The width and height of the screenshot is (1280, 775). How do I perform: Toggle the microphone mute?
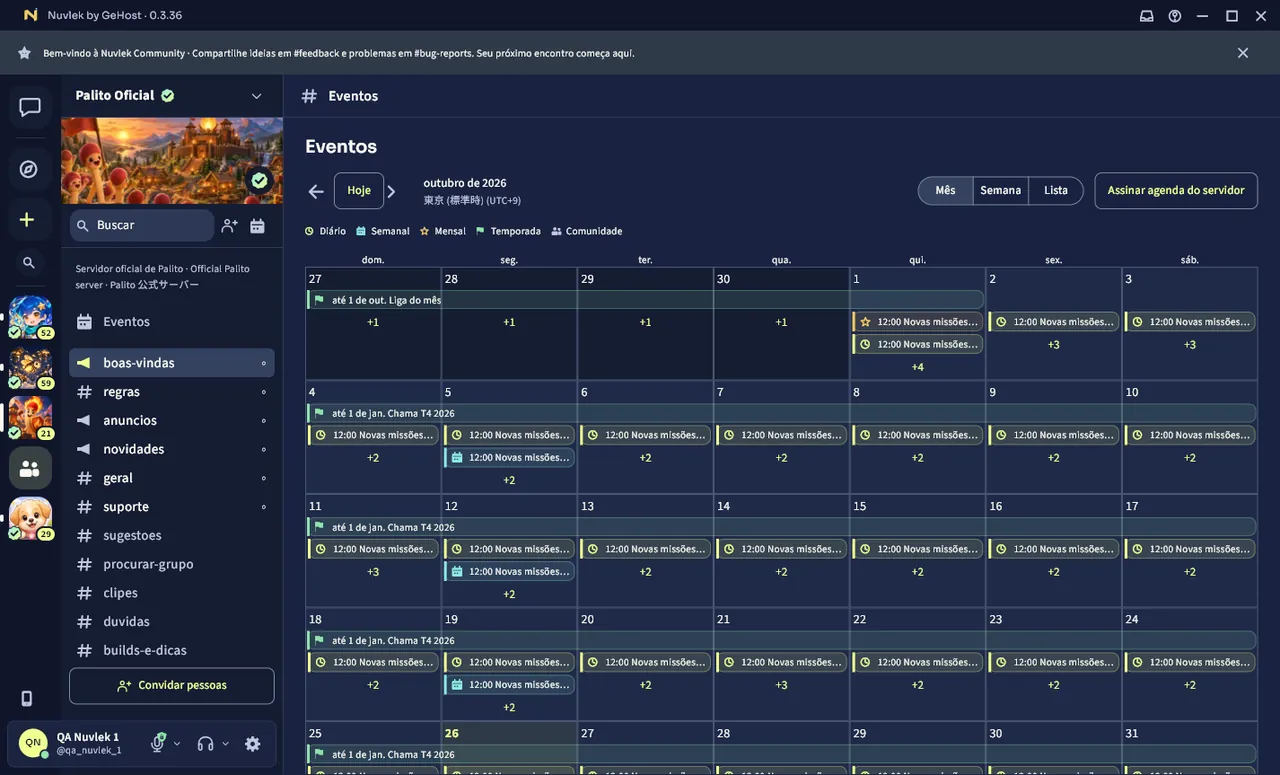click(x=158, y=743)
